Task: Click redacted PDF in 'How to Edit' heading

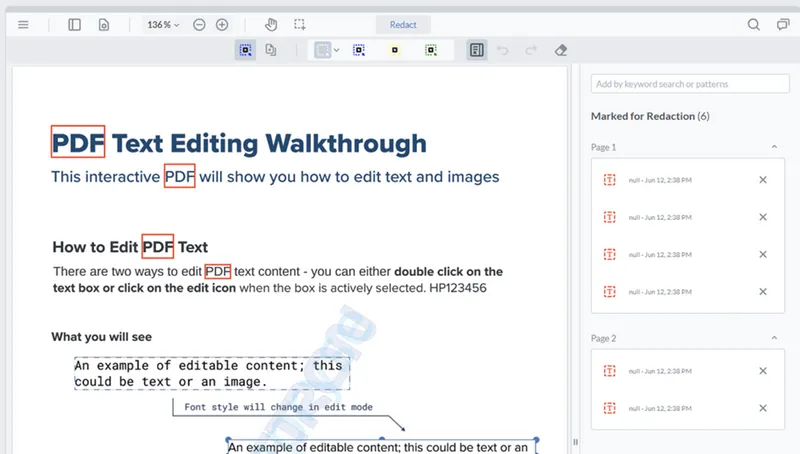Action: tap(158, 246)
